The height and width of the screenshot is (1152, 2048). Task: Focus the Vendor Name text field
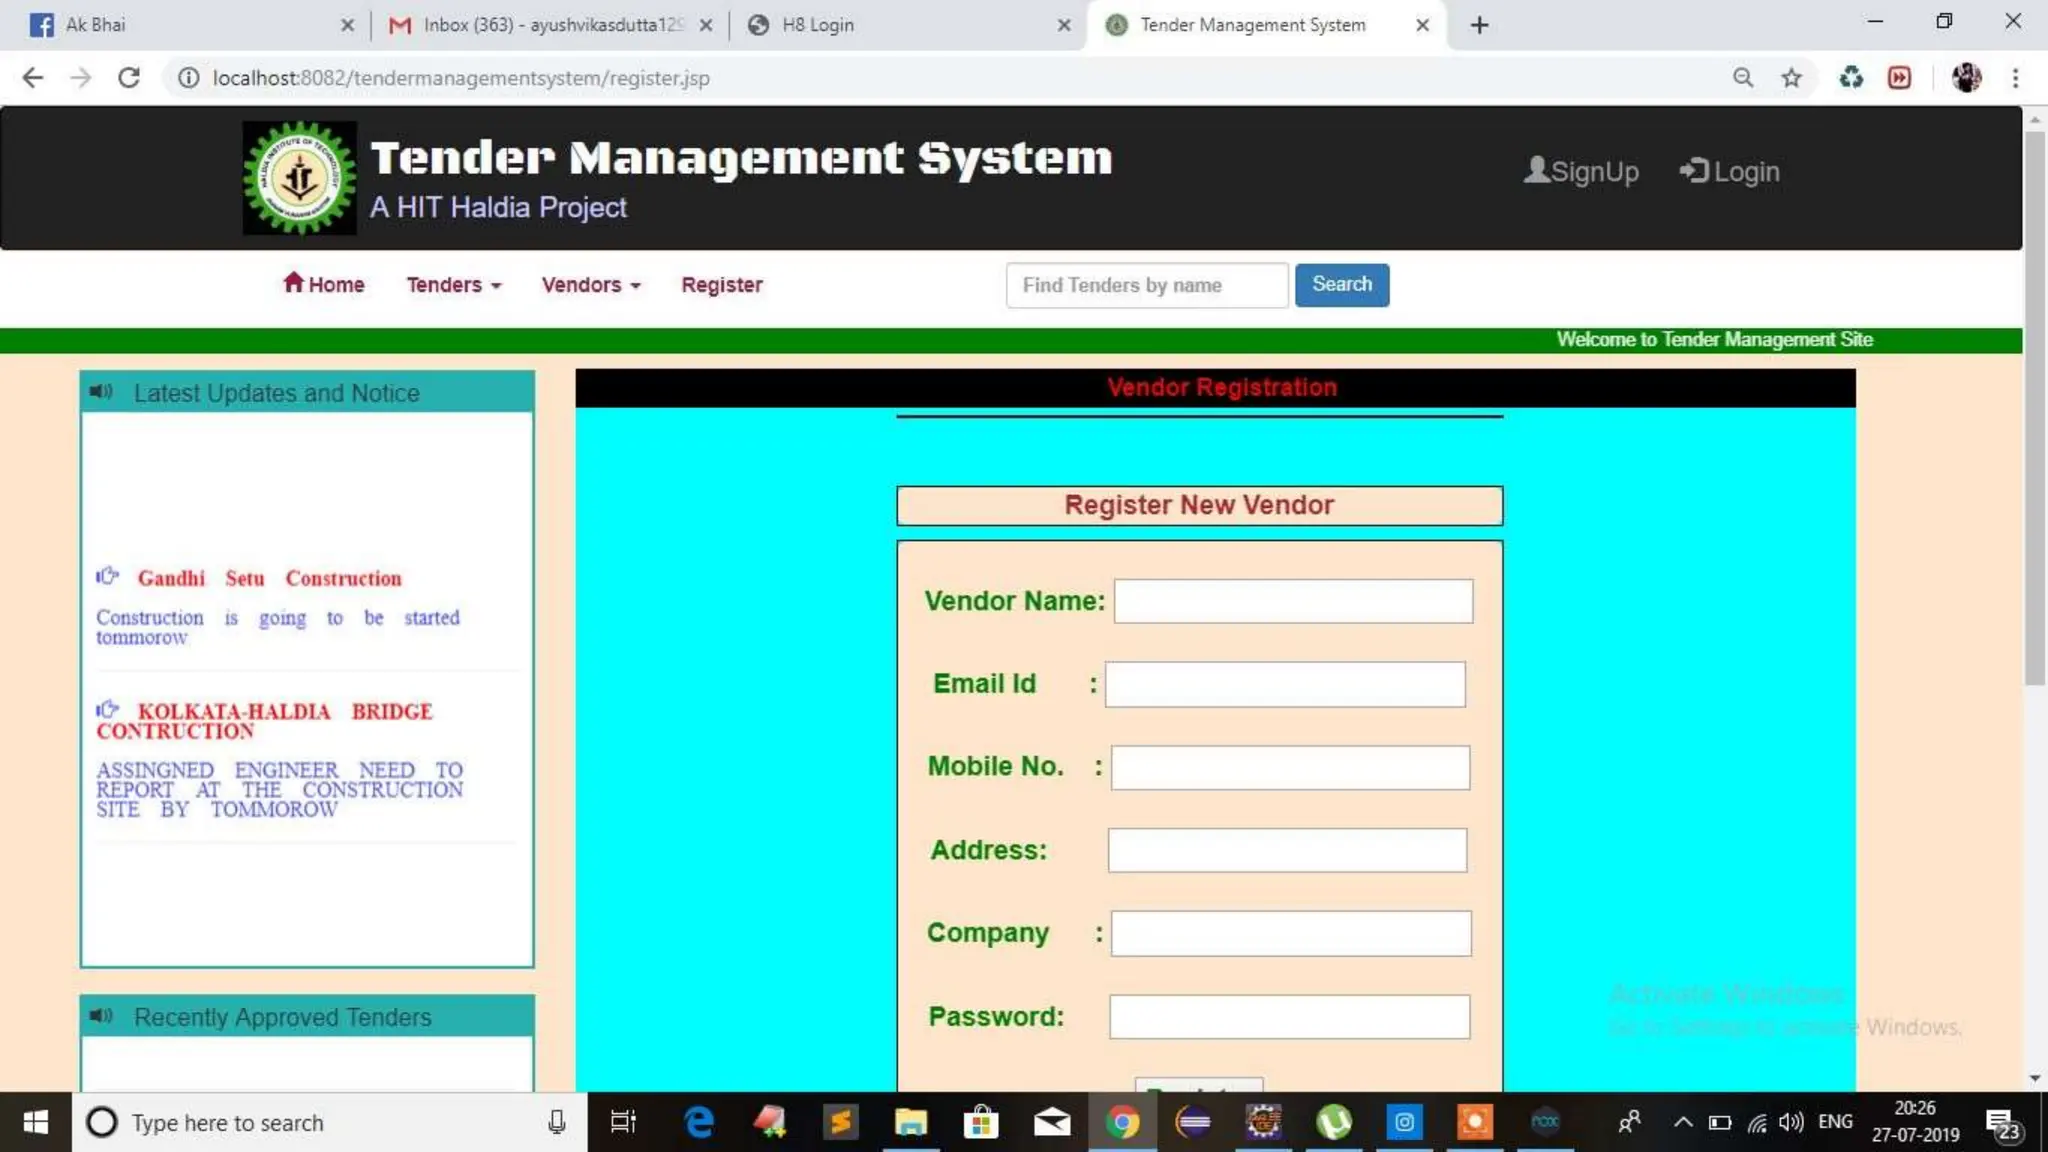coord(1293,601)
